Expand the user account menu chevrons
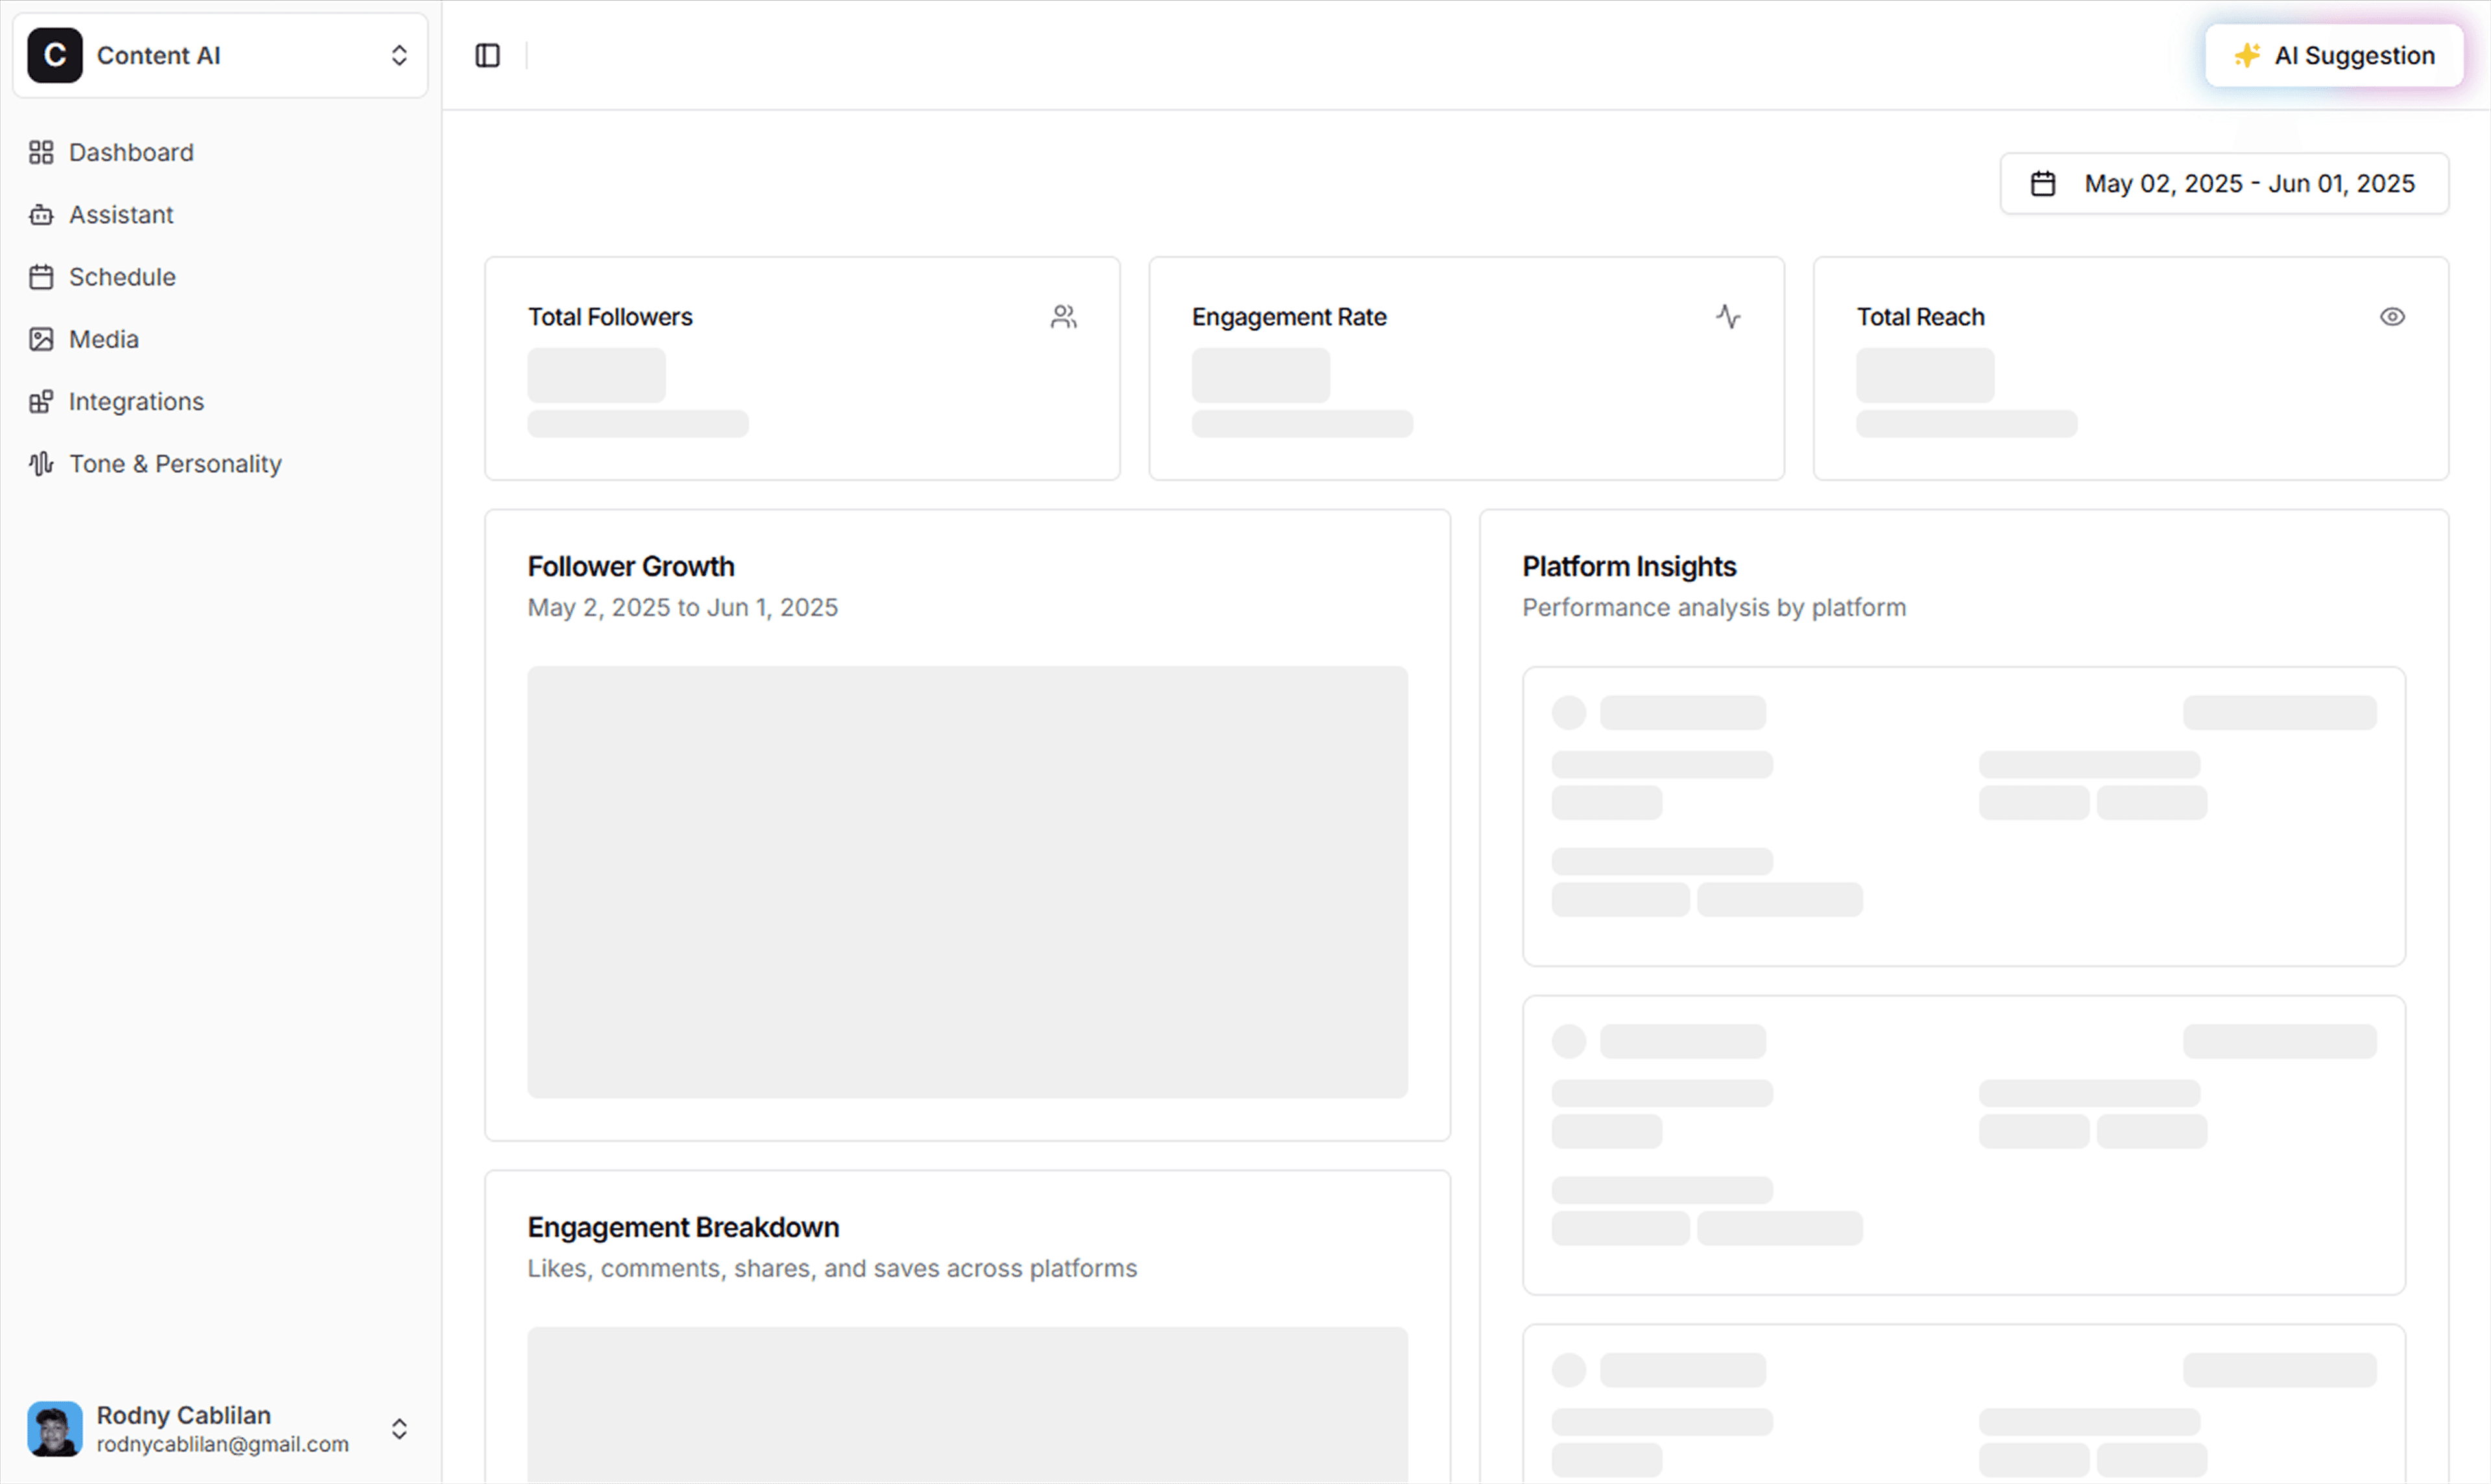The height and width of the screenshot is (1484, 2491). [399, 1429]
